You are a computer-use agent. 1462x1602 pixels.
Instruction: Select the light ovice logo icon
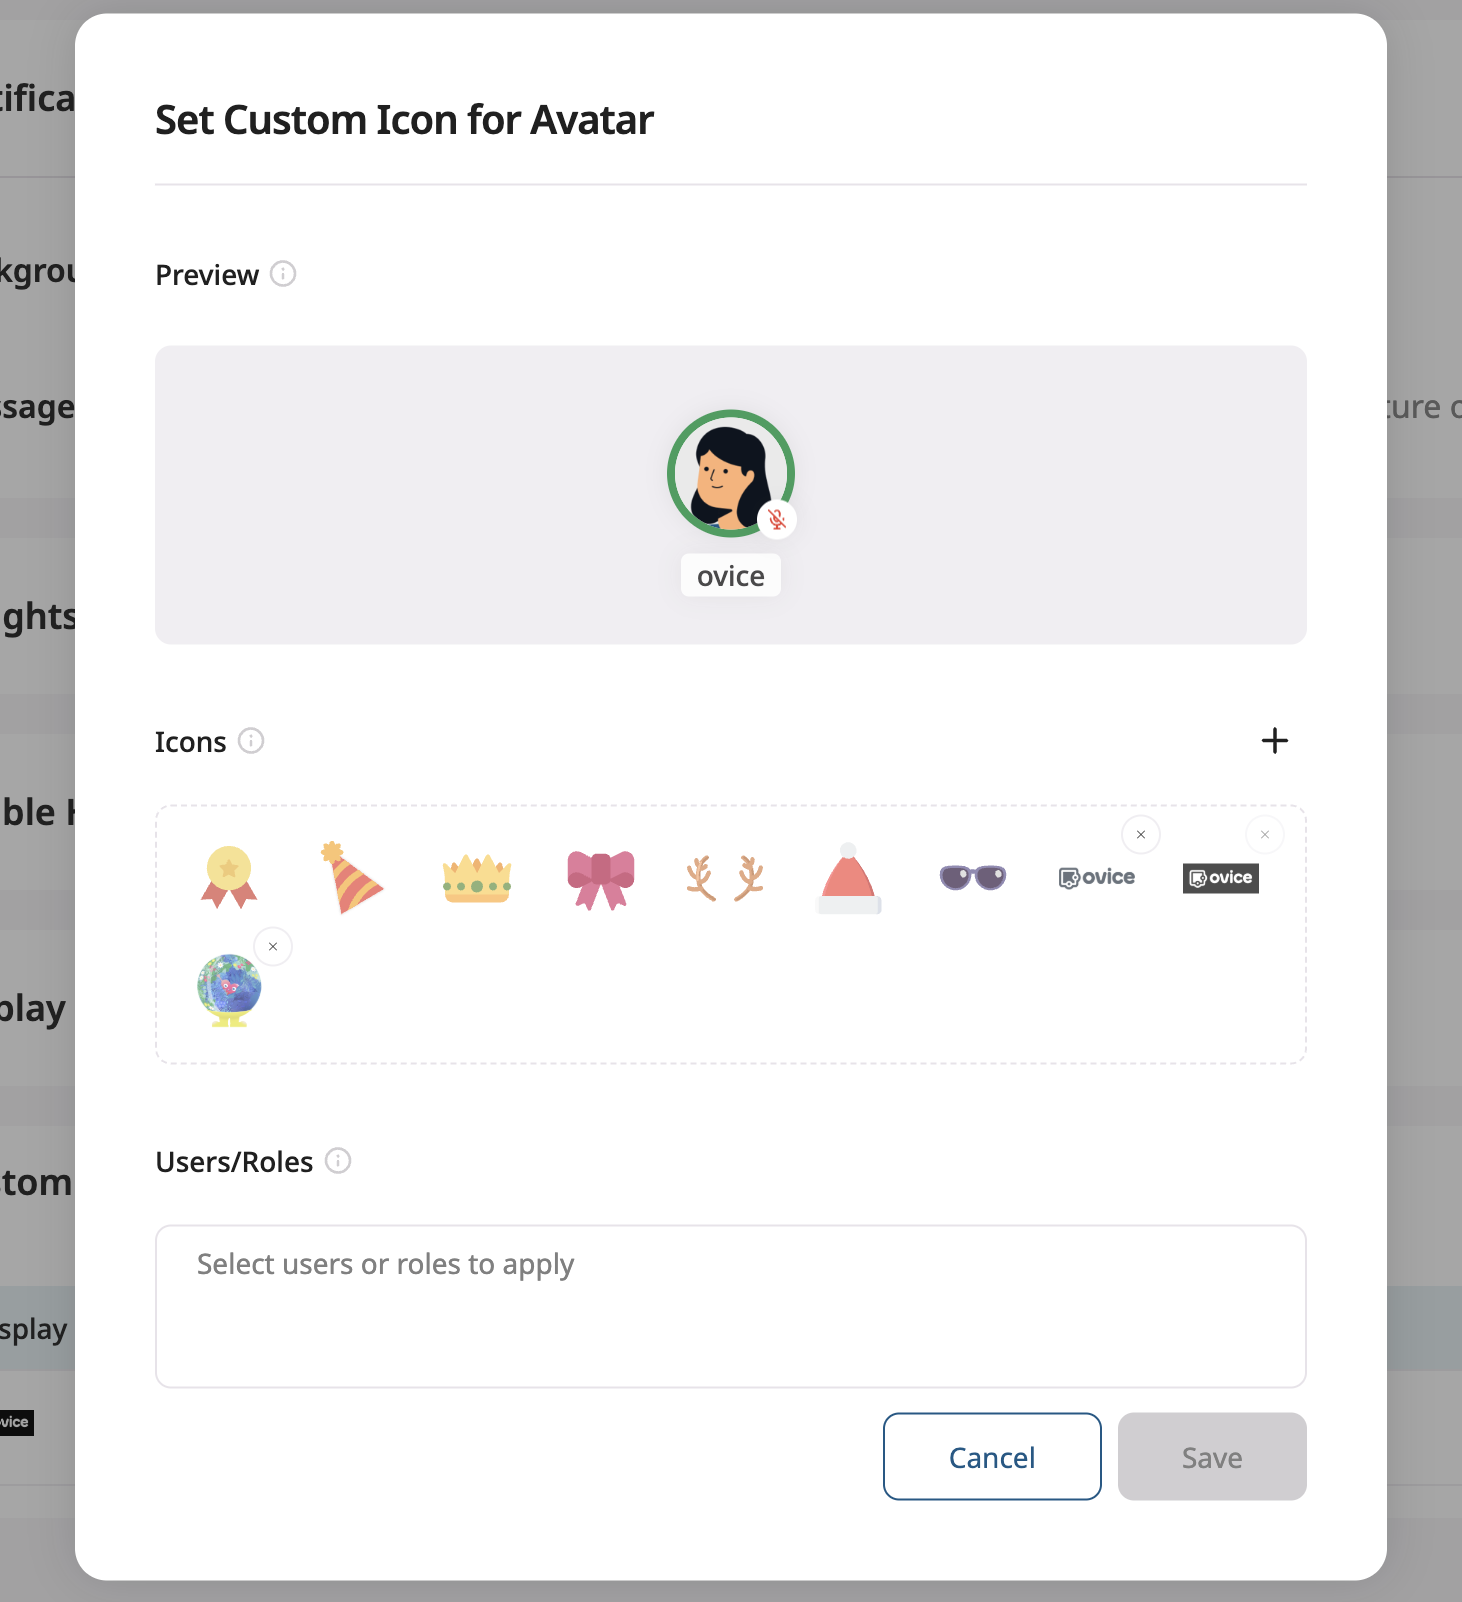pos(1097,877)
